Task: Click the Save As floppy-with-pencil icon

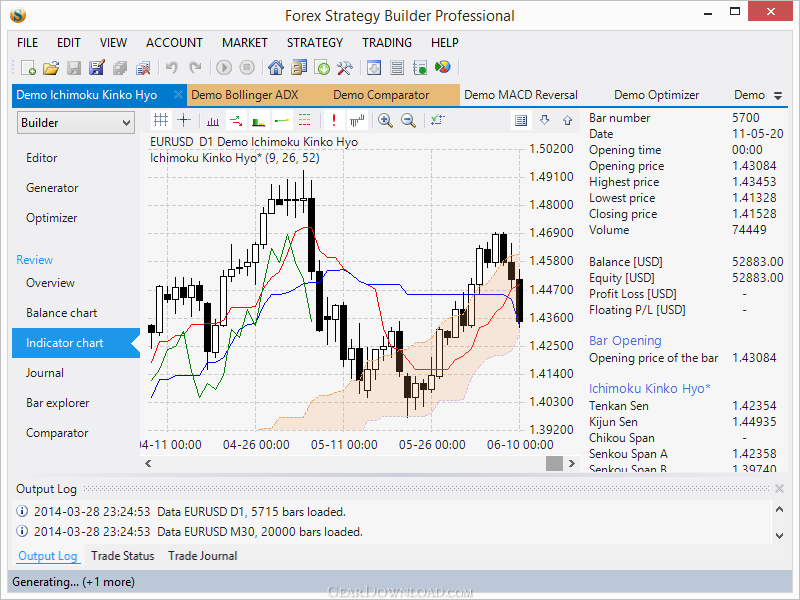Action: [96, 67]
